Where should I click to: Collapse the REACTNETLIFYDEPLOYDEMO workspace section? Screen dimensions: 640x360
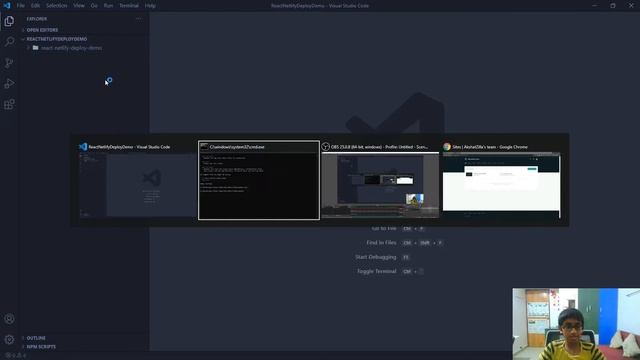click(x=56, y=39)
